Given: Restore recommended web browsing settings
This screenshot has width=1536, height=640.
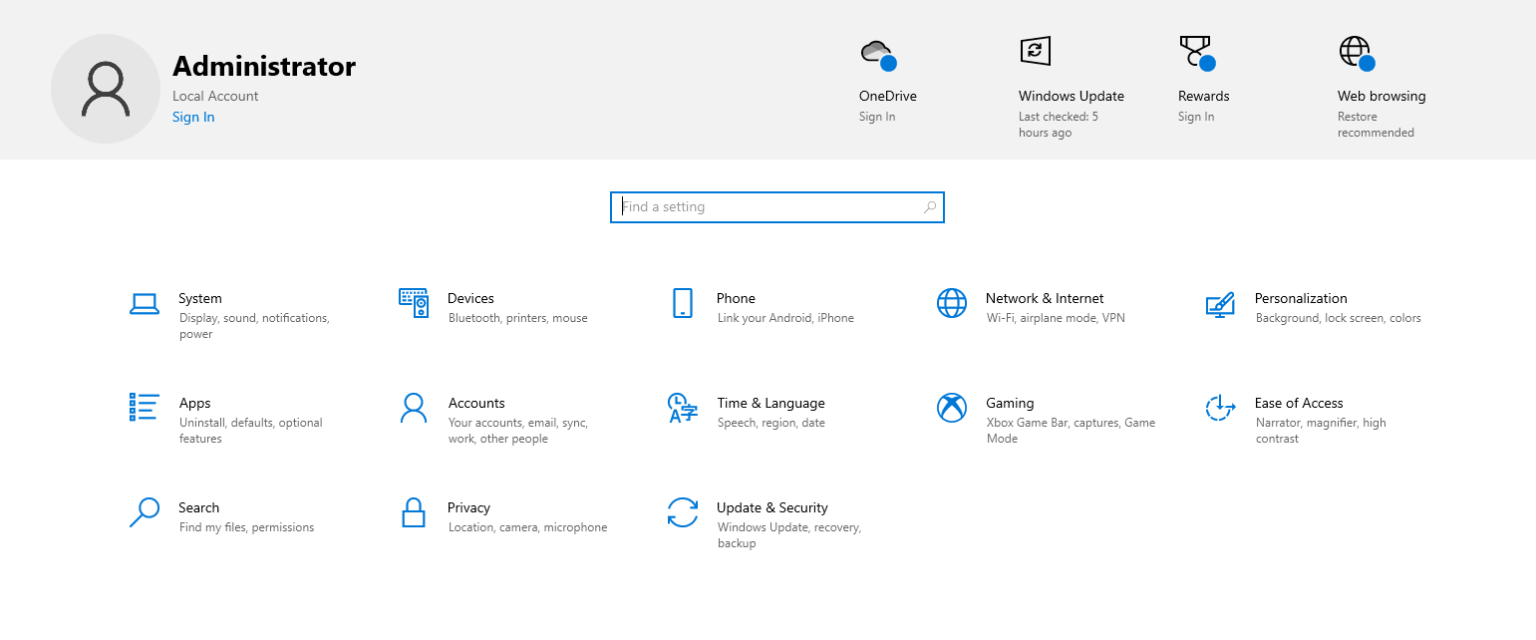Looking at the screenshot, I should point(1355,51).
